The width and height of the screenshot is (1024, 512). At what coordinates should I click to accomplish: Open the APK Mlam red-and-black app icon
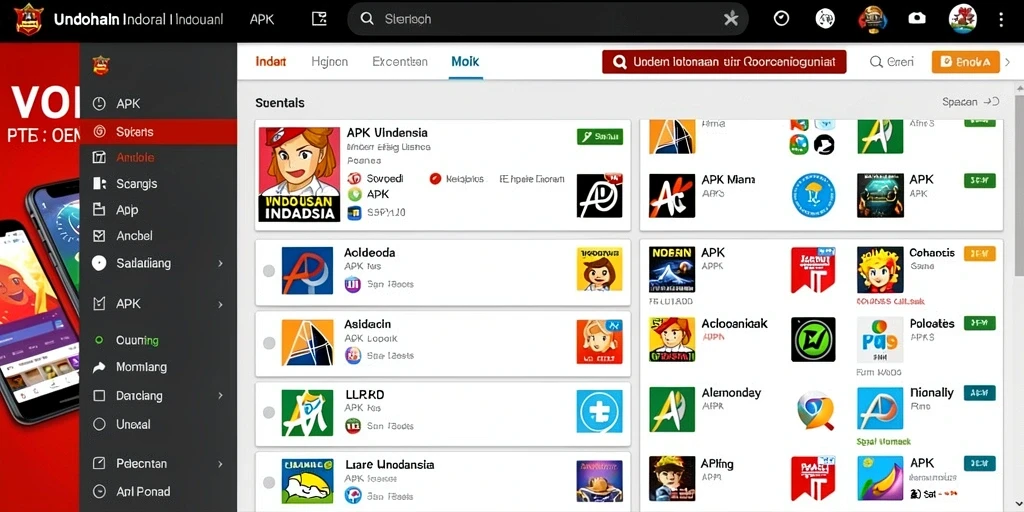click(671, 195)
